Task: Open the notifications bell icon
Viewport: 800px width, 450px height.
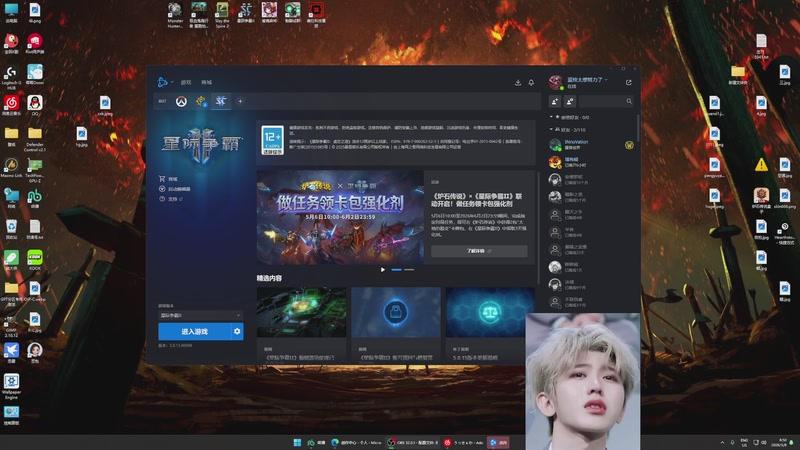Action: tap(531, 83)
